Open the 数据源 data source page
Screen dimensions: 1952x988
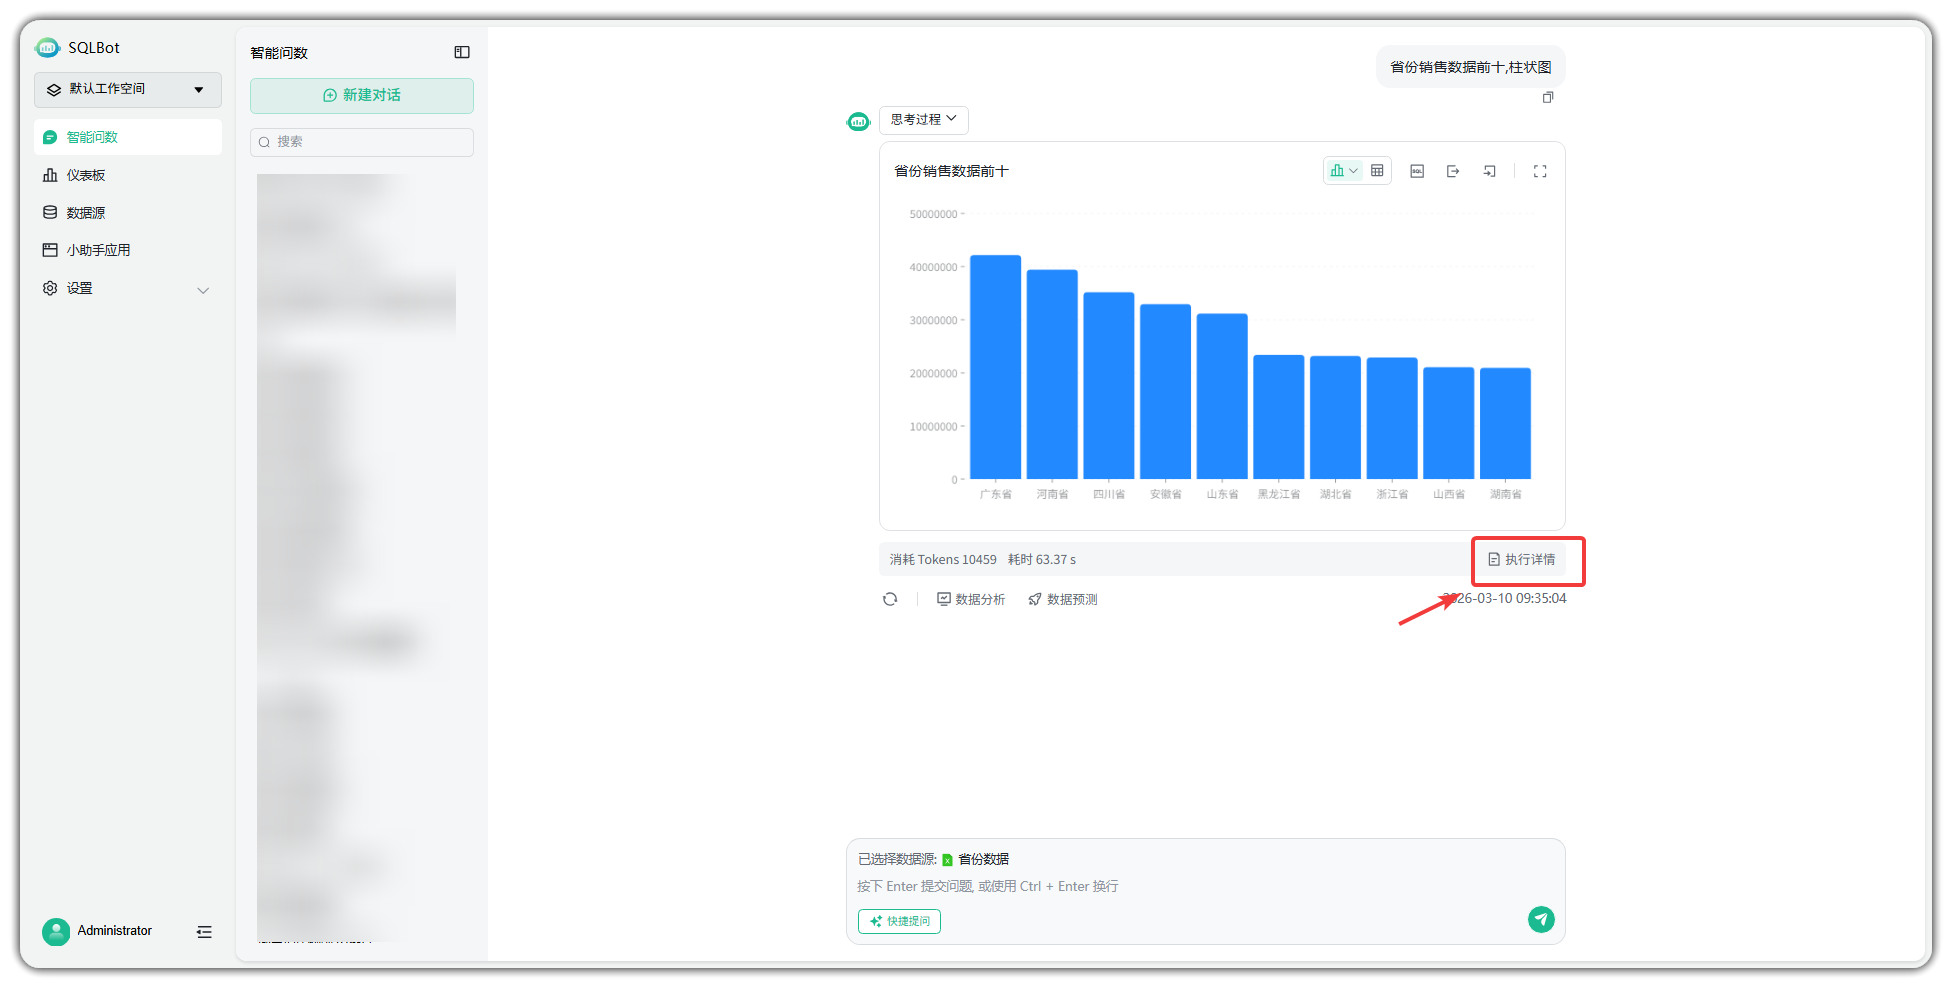86,213
